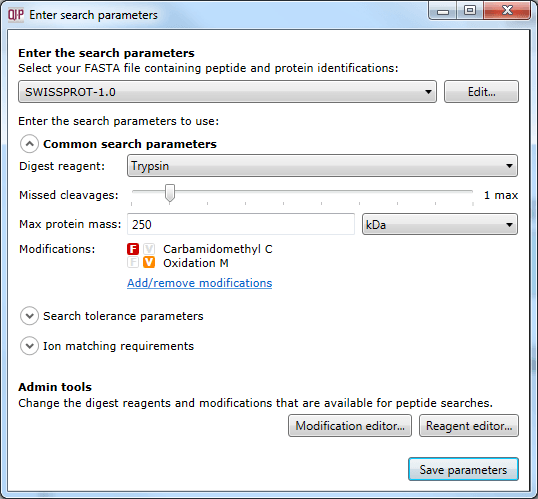Close the Enter search parameters window
Image resolution: width=538 pixels, height=499 pixels.
click(x=507, y=10)
